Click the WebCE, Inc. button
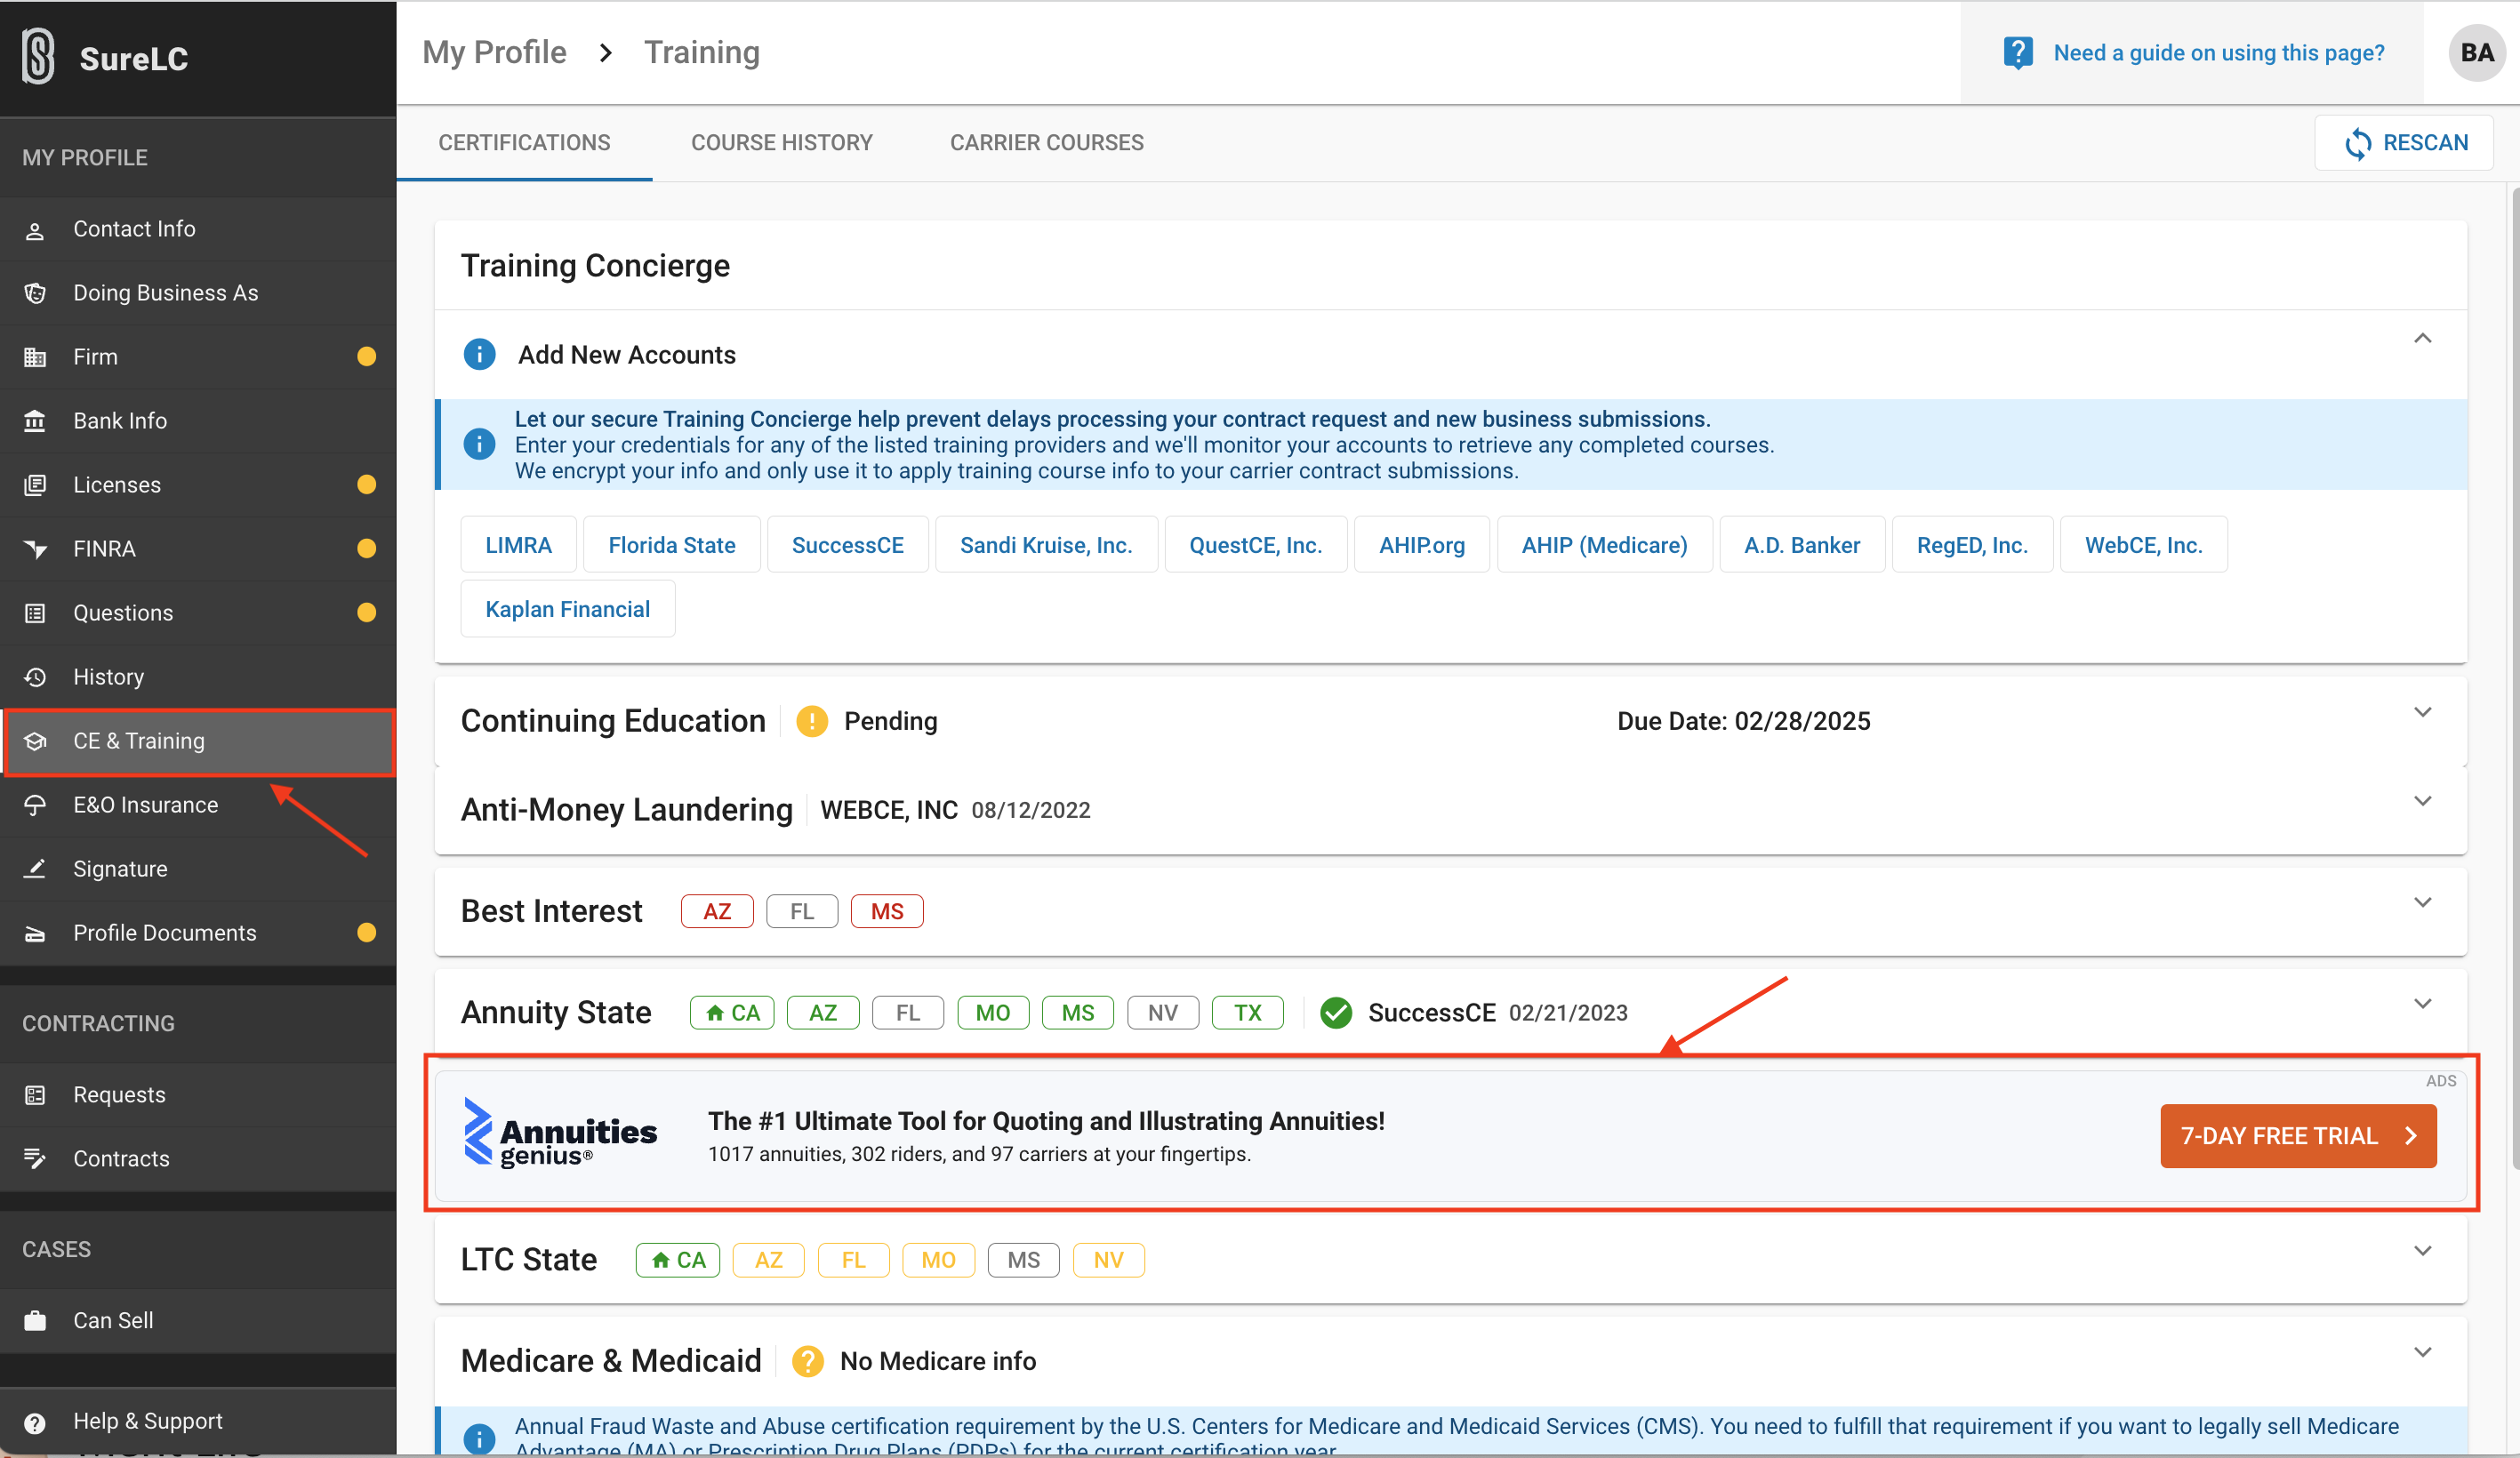The height and width of the screenshot is (1458, 2520). [2144, 545]
